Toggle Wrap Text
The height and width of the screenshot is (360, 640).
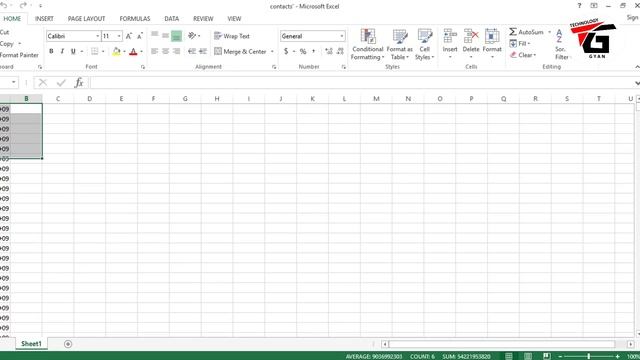(x=231, y=36)
